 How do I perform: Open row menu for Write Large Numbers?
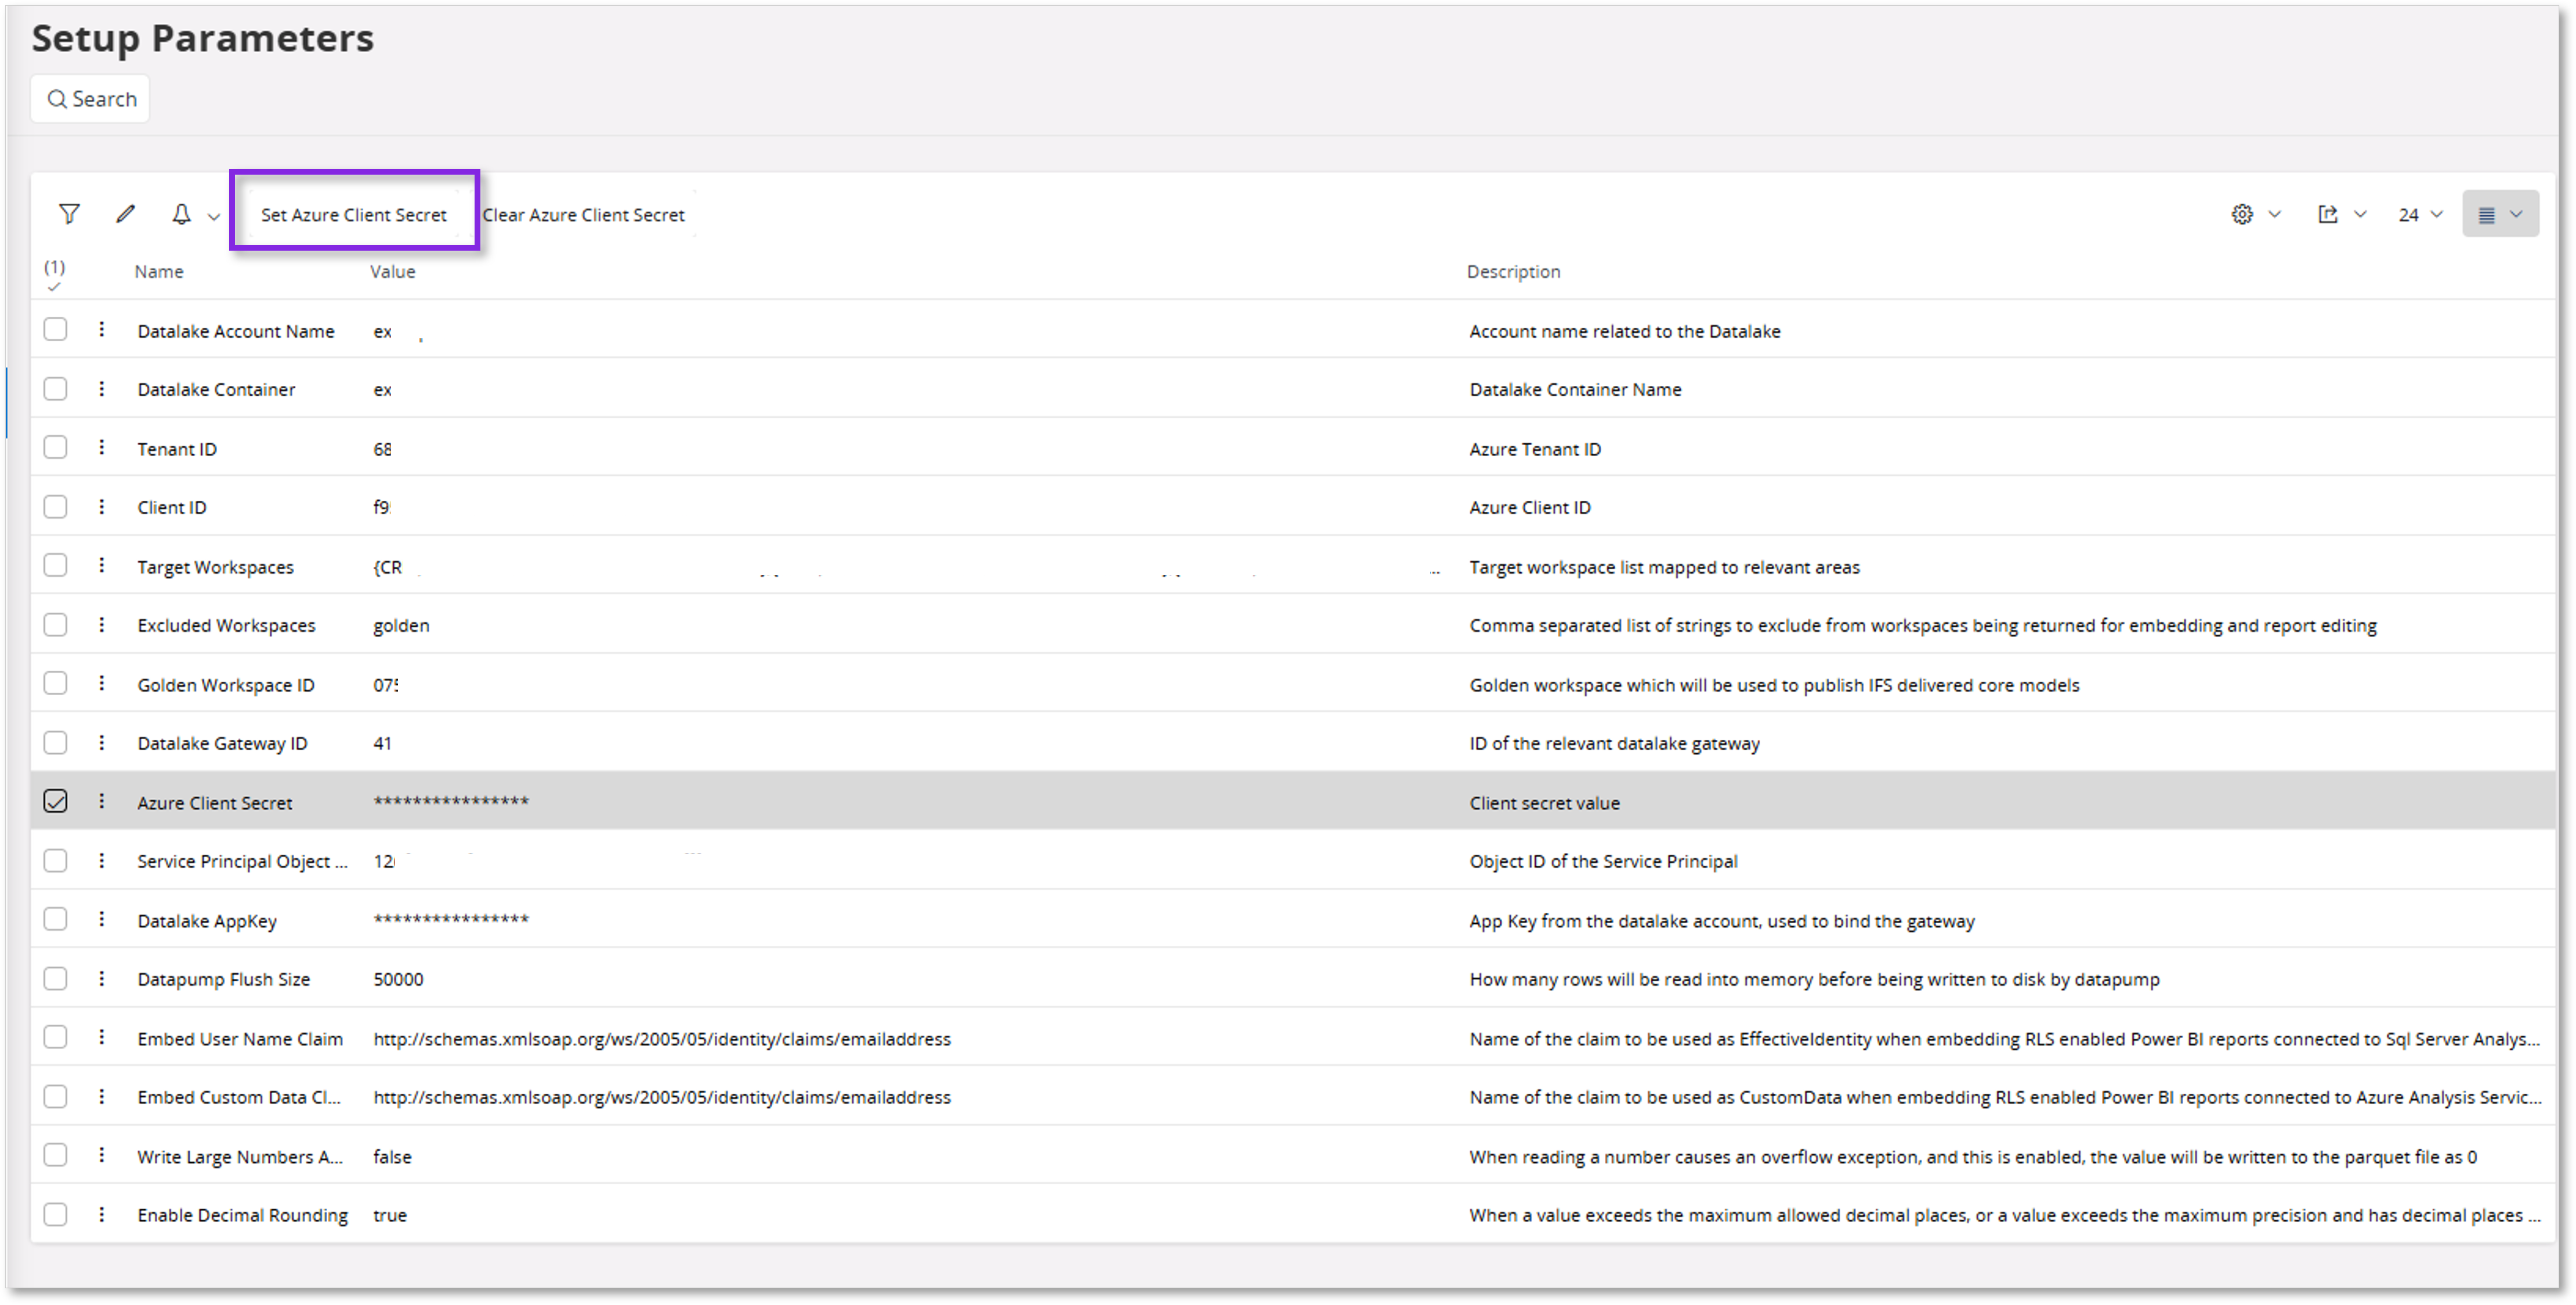click(101, 1155)
